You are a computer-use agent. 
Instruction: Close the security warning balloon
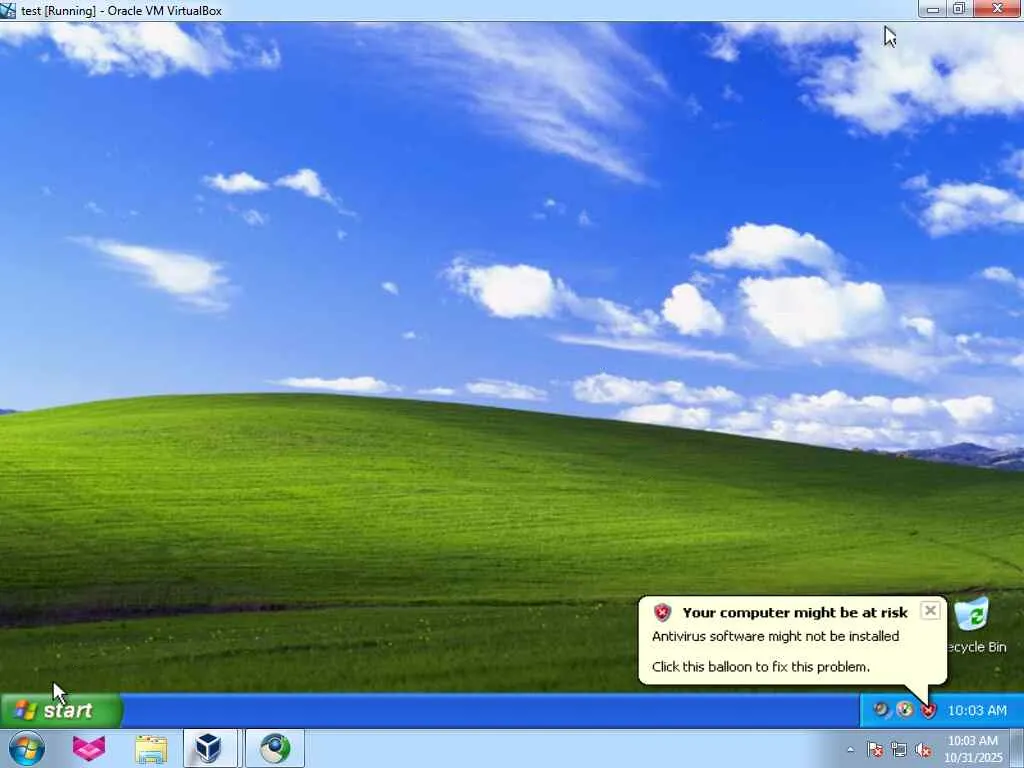[x=930, y=611]
